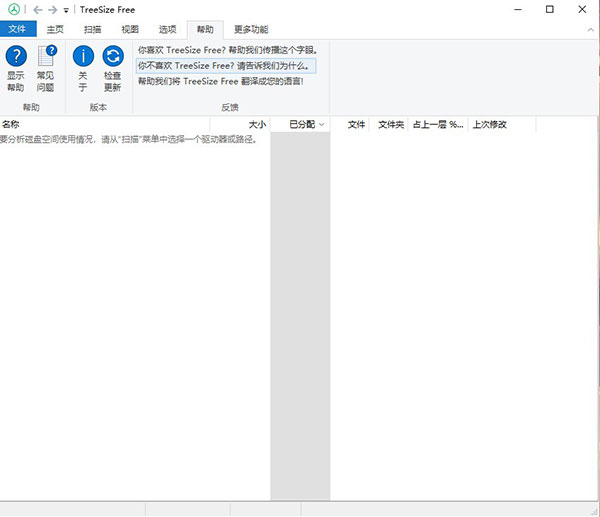This screenshot has width=600, height=517.
Task: Switch to the 更多功能 tab
Action: click(251, 29)
